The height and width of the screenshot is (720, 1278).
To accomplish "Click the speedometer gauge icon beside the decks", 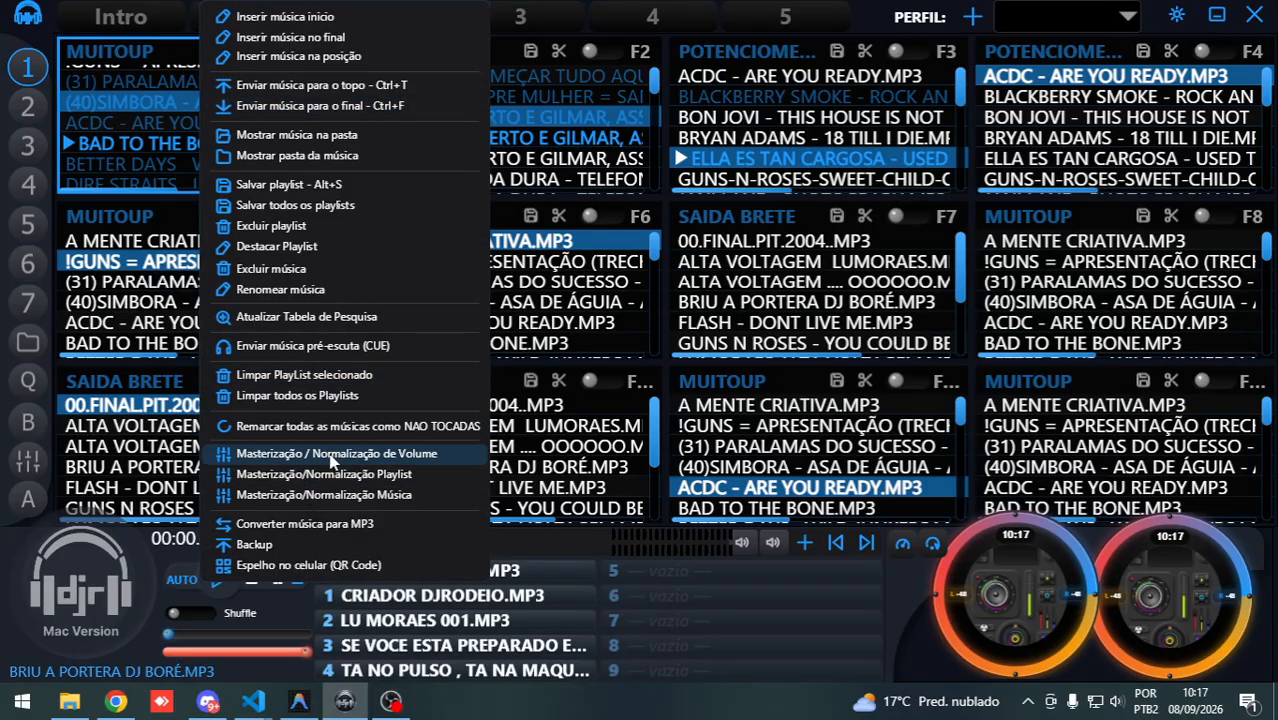I will (x=903, y=544).
